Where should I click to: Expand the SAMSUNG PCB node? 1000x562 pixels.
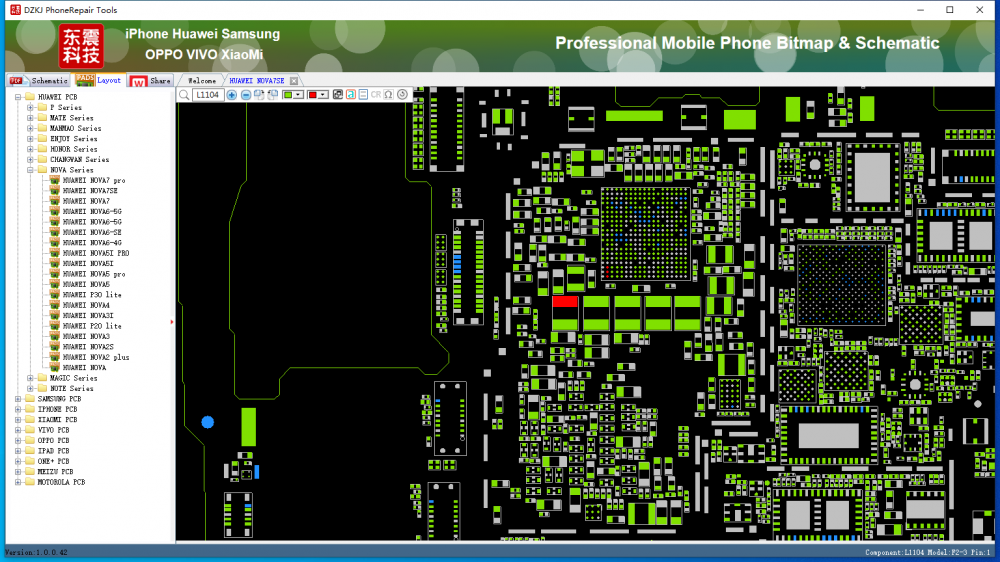click(18, 399)
